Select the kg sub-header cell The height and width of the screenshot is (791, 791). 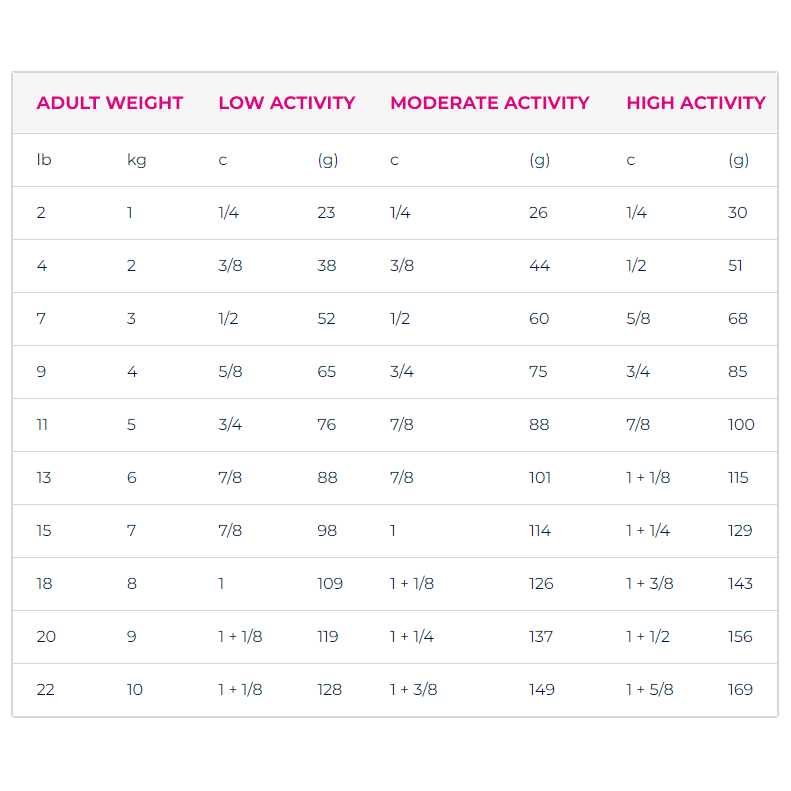(x=136, y=160)
